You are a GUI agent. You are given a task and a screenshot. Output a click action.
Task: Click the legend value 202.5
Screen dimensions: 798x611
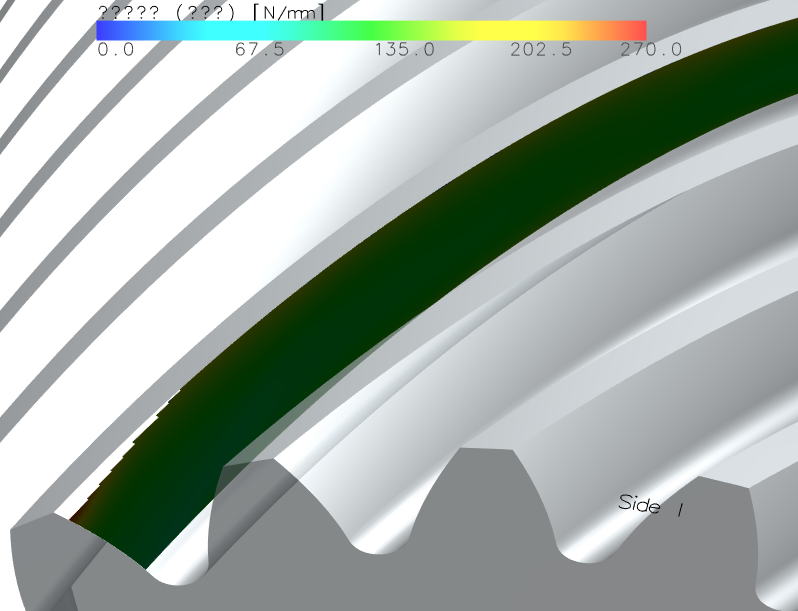pyautogui.click(x=541, y=49)
